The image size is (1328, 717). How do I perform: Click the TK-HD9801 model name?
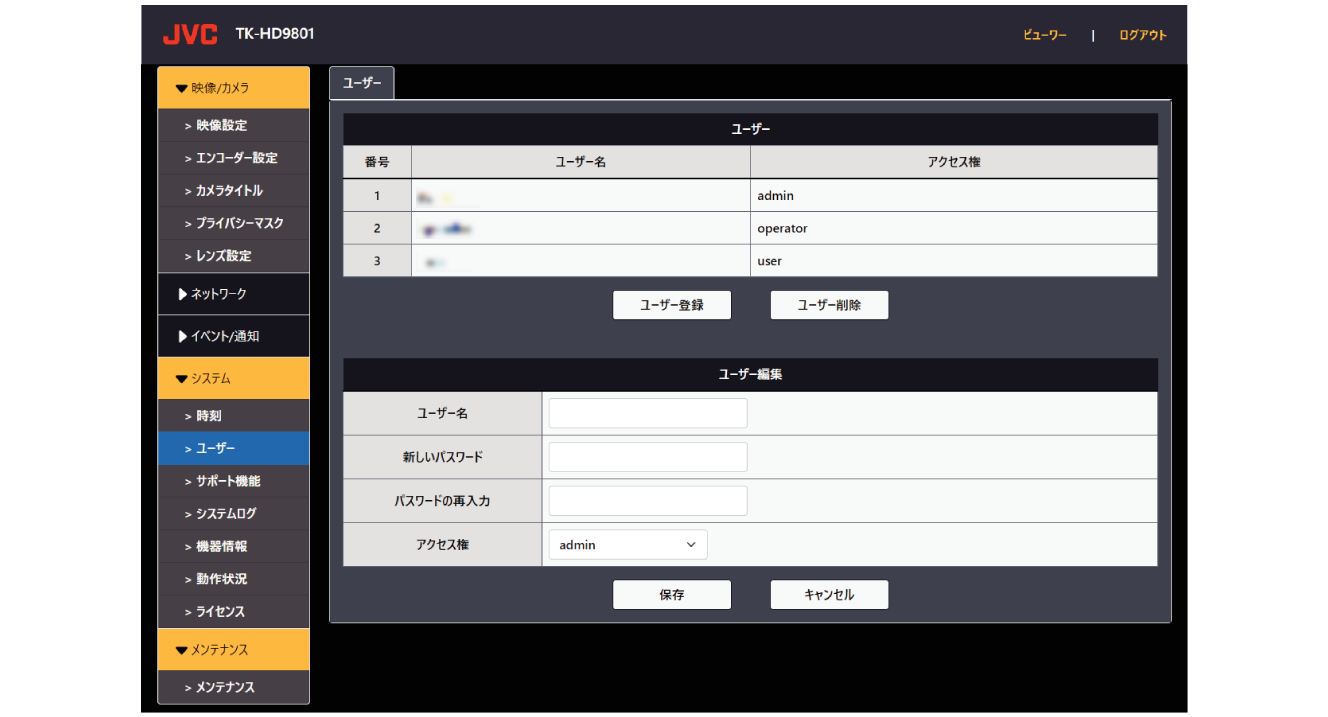point(275,34)
